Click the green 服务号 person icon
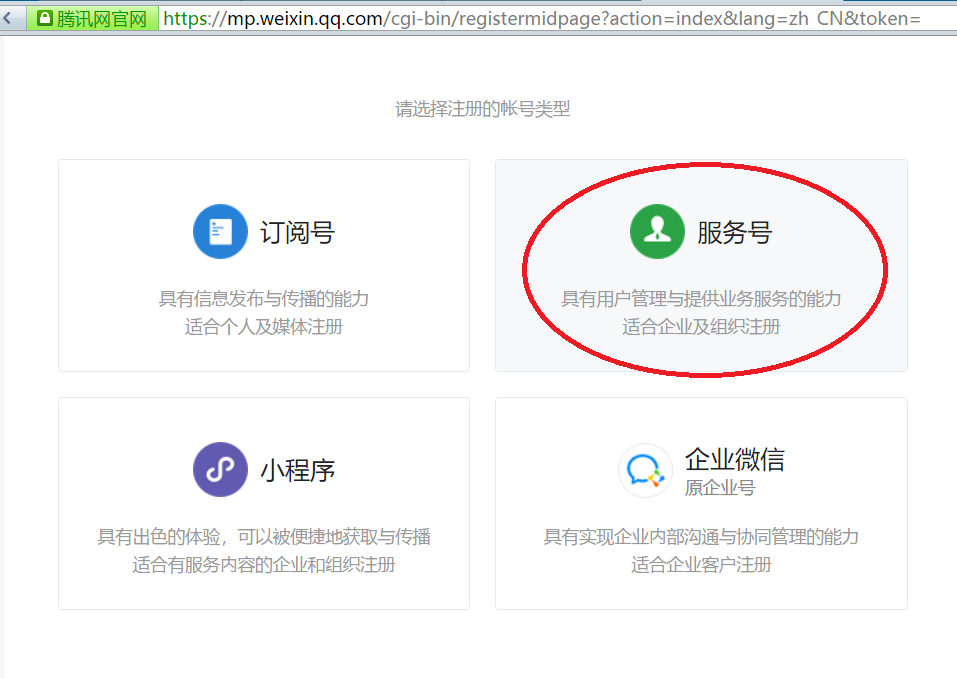 657,231
